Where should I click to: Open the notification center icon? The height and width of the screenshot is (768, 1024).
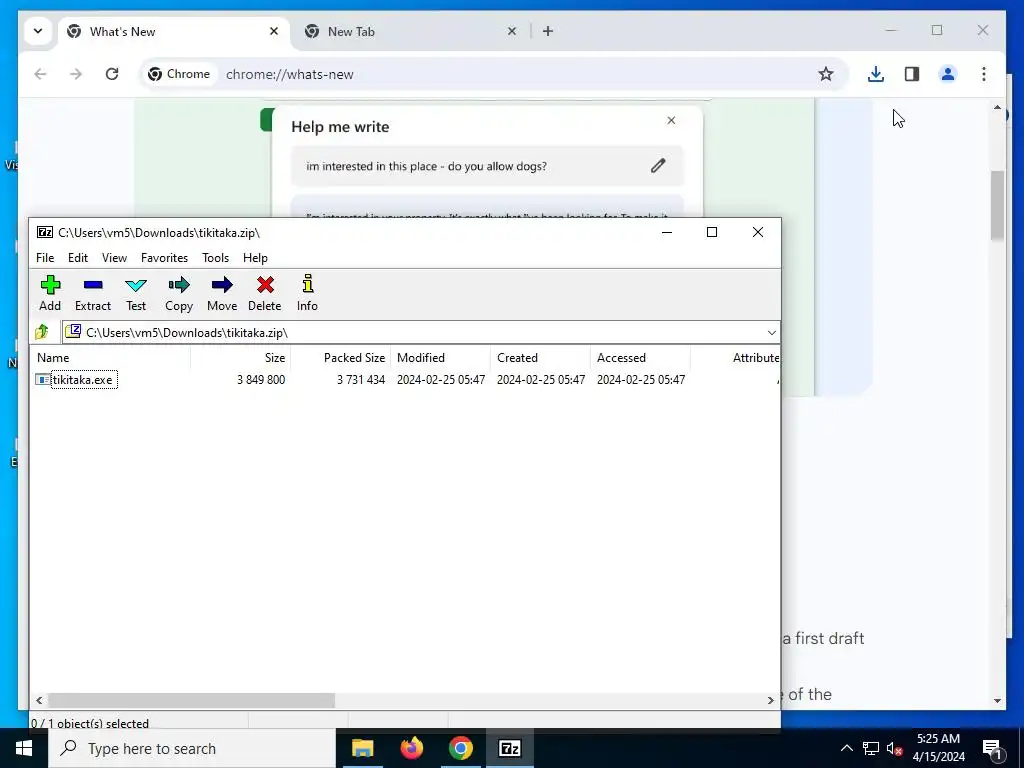[x=992, y=748]
